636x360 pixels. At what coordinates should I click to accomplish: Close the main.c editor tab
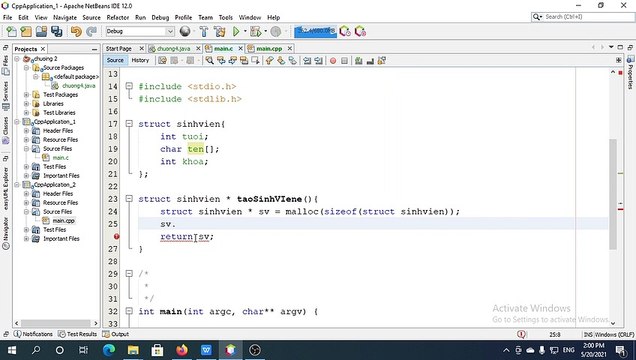coord(241,49)
